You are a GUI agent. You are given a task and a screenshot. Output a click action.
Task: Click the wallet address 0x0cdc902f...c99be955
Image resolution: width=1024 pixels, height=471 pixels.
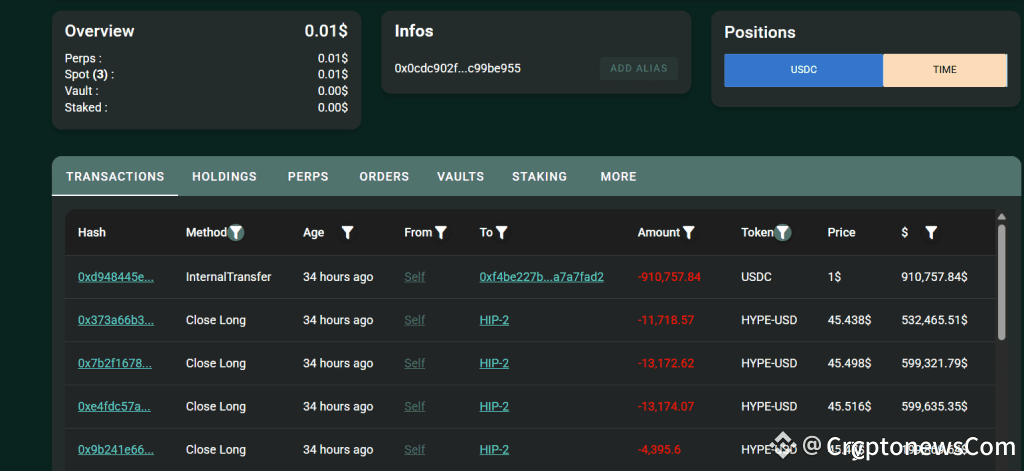457,69
